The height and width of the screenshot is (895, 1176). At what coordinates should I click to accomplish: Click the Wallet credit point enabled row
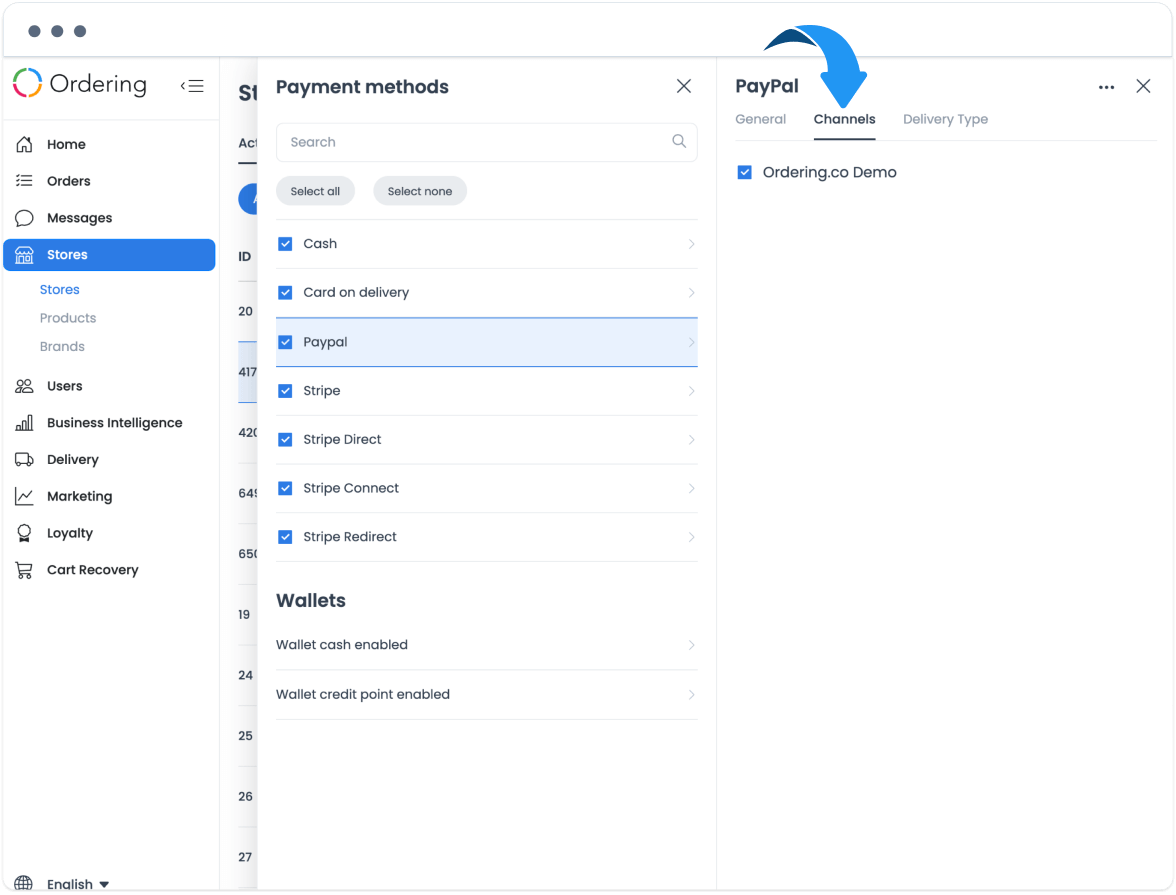point(487,695)
